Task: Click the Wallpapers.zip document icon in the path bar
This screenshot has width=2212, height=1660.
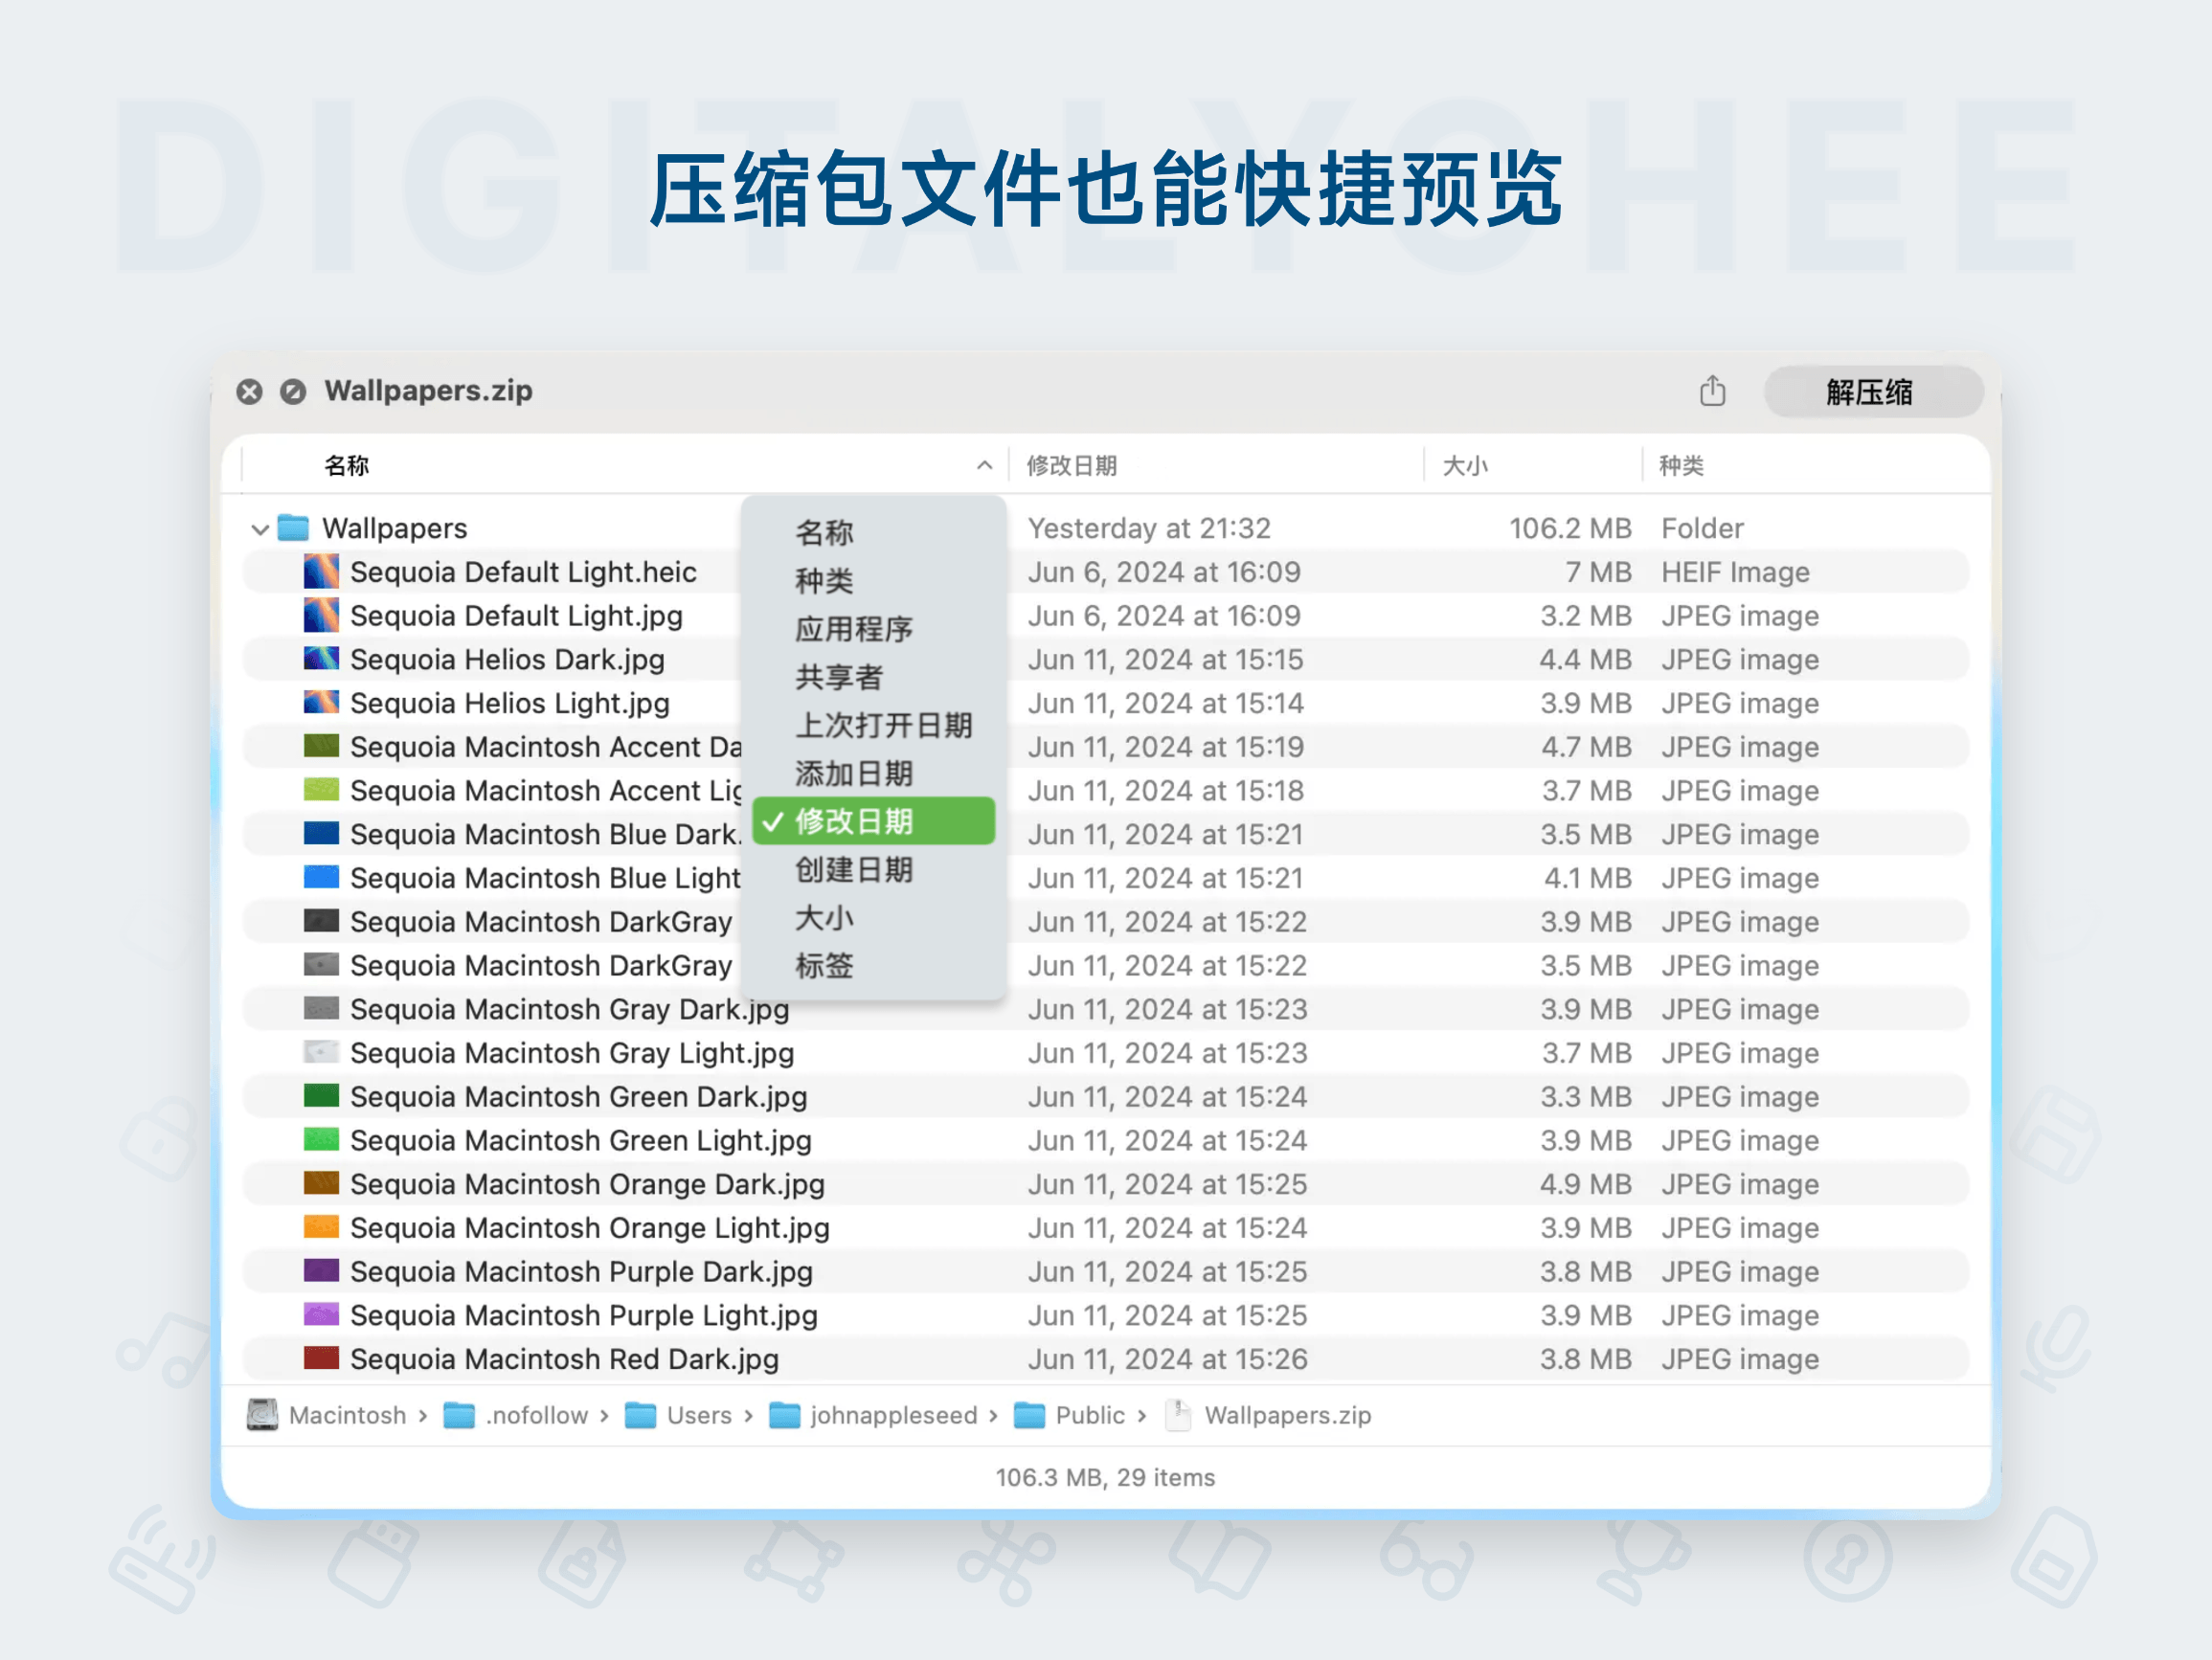Action: click(1178, 1415)
